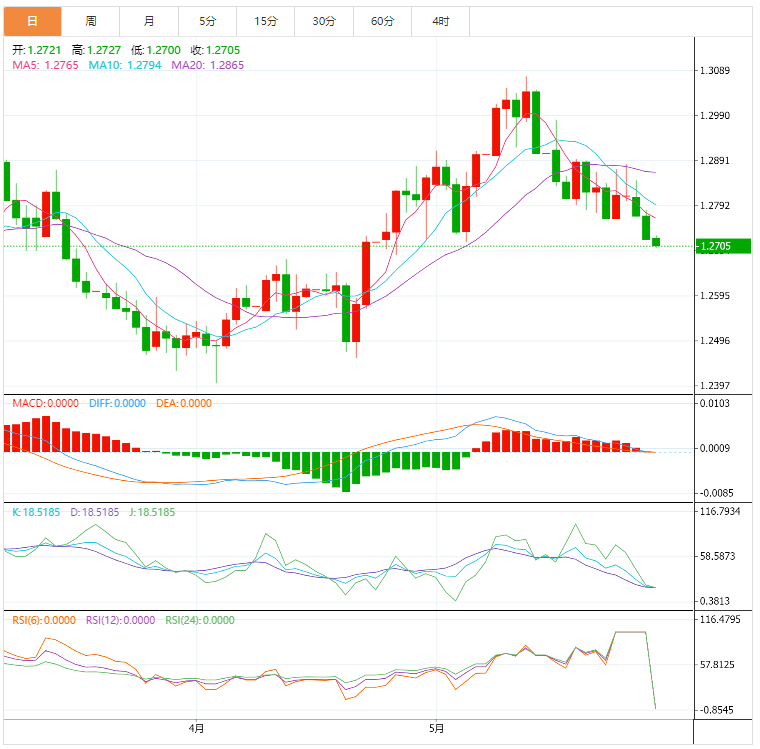
Task: Open the 4时 four-hour tab
Action: click(440, 21)
